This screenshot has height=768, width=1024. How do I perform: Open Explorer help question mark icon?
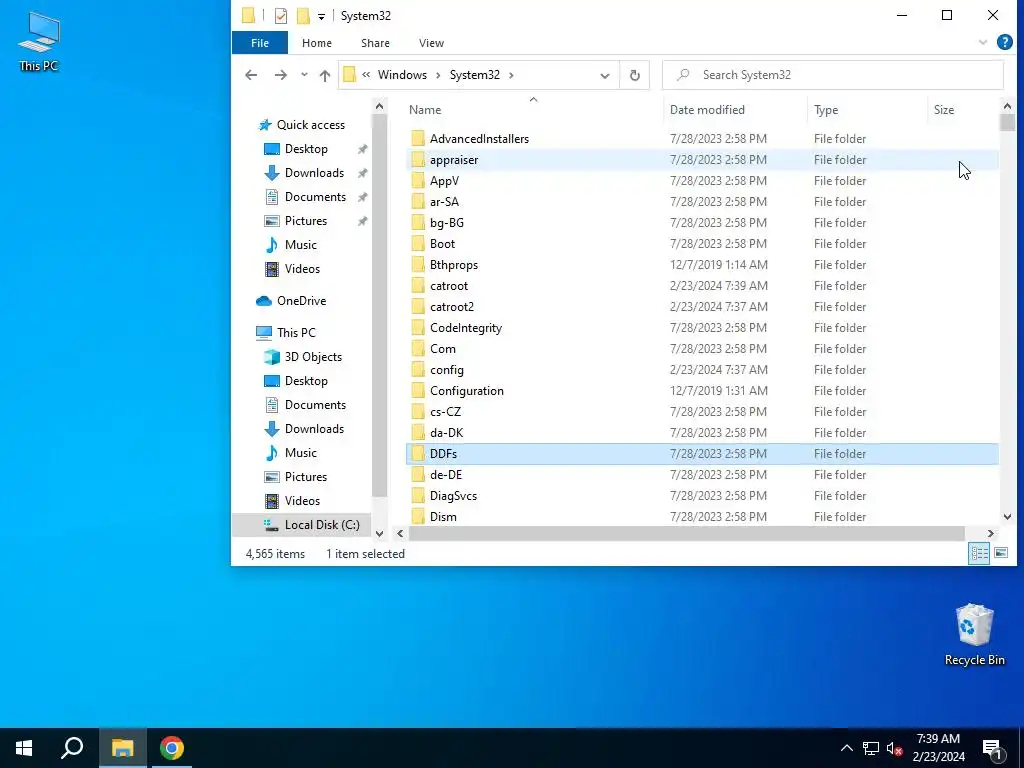click(1004, 42)
